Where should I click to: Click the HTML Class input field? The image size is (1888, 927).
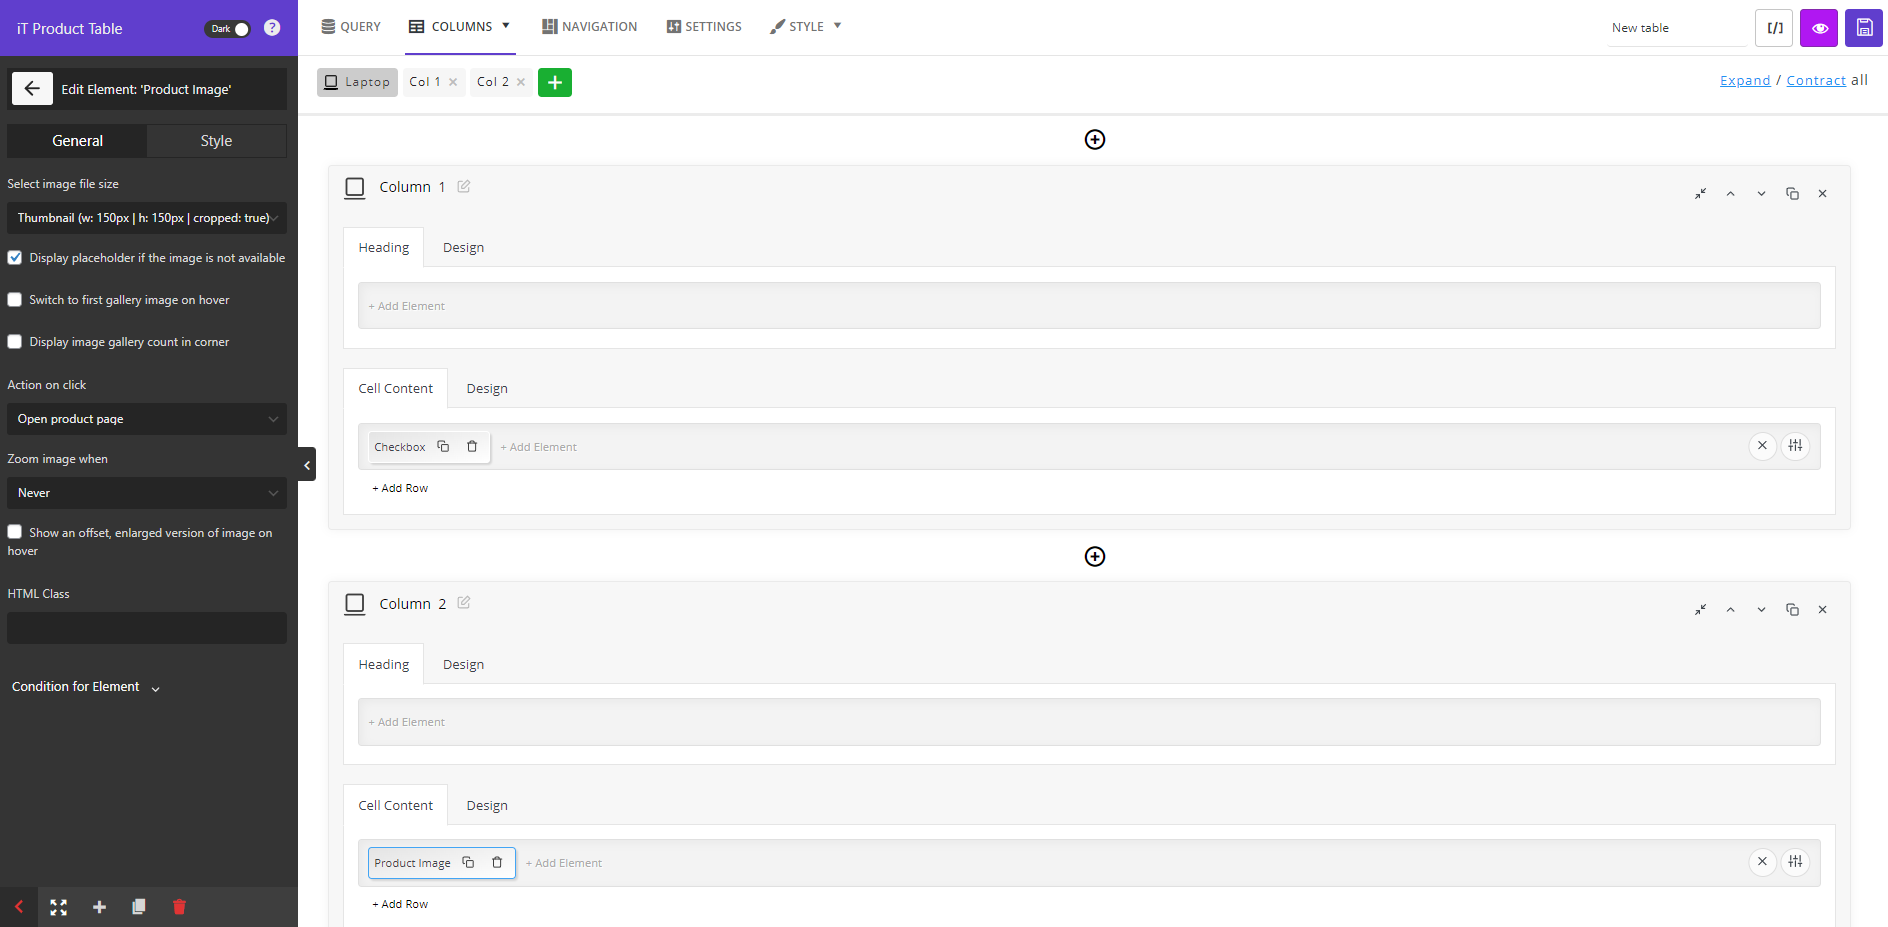click(147, 628)
